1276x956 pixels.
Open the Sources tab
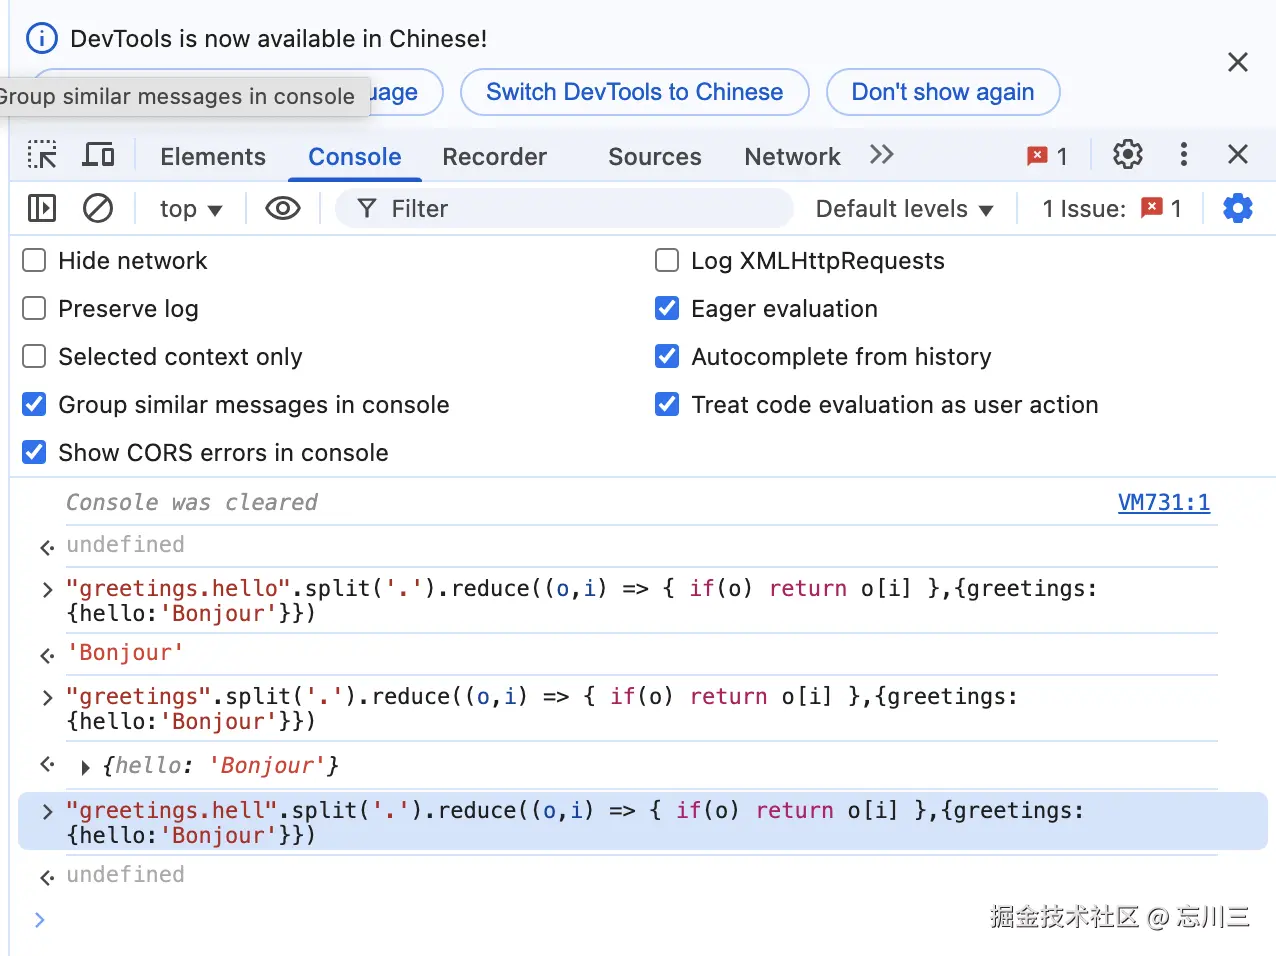click(655, 157)
